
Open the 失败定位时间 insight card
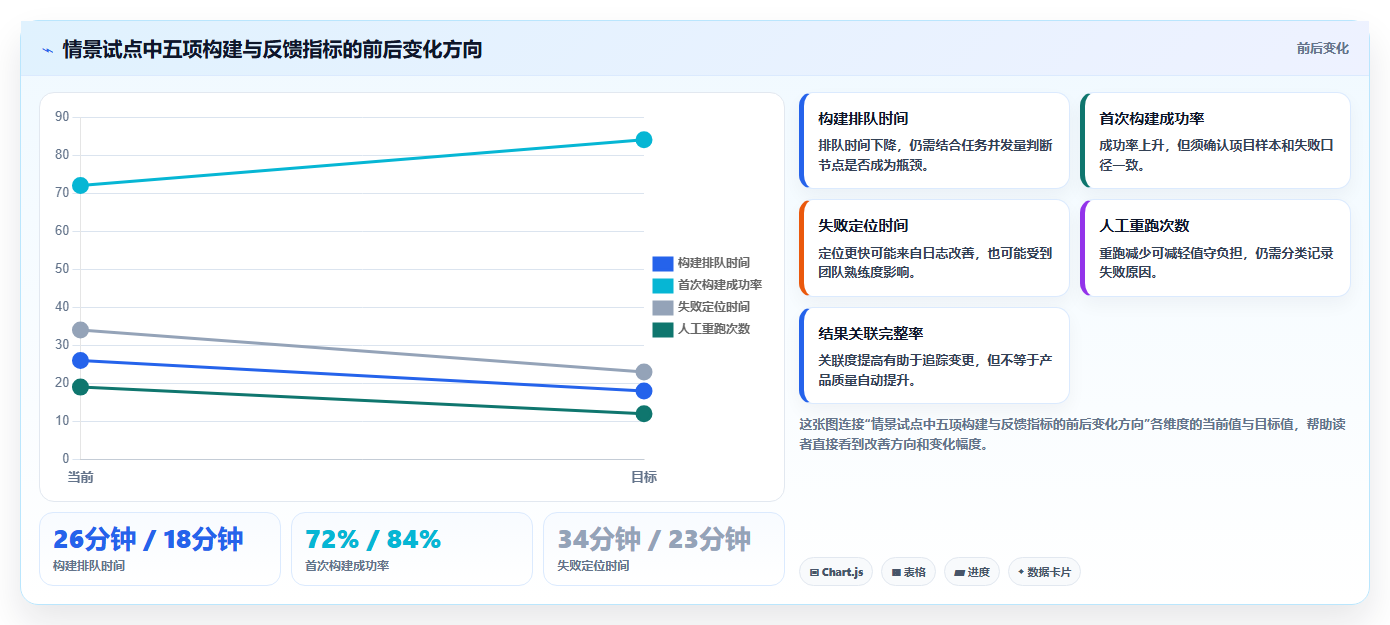pos(934,248)
